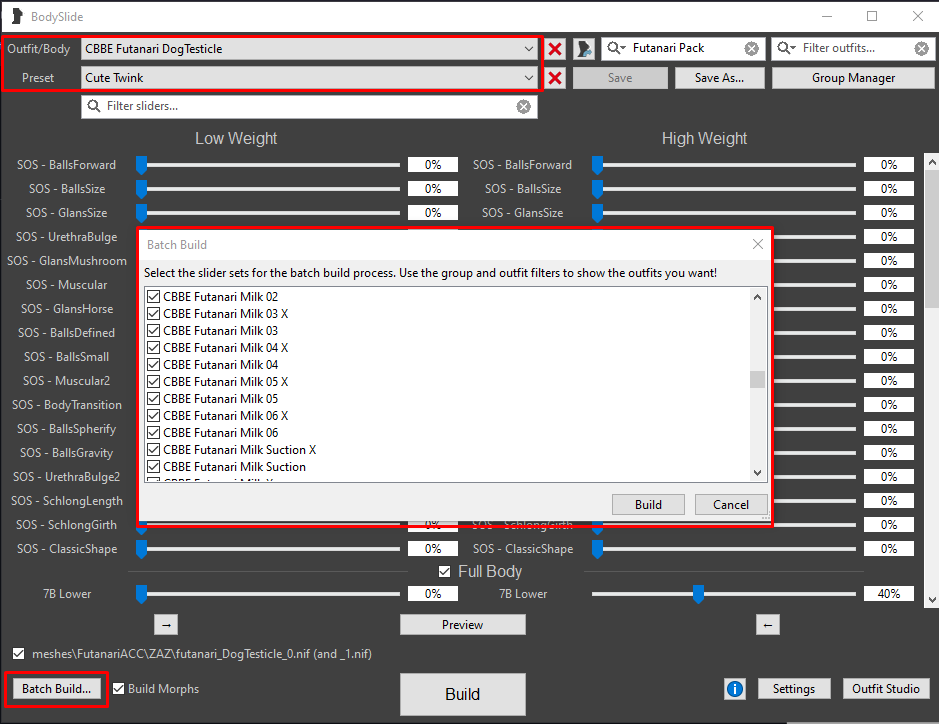939x724 pixels.
Task: Click the large main Build button
Action: pos(462,694)
